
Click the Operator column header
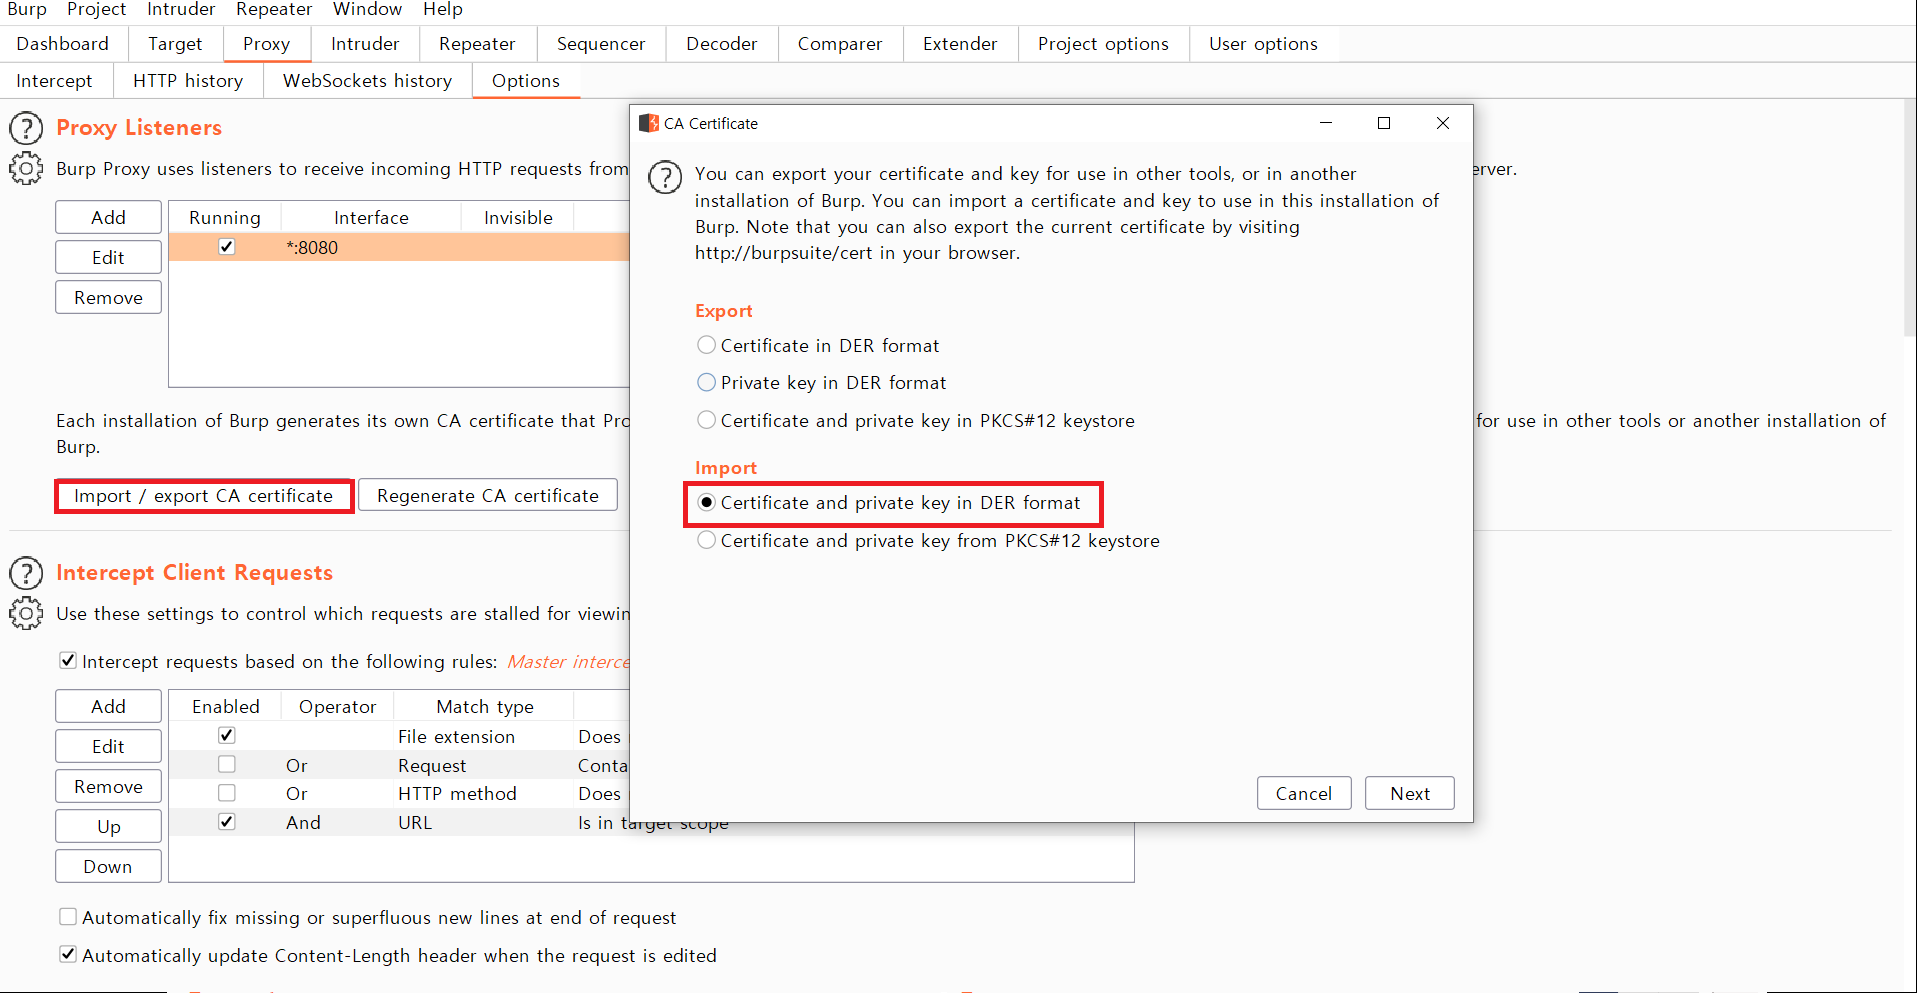(x=338, y=706)
